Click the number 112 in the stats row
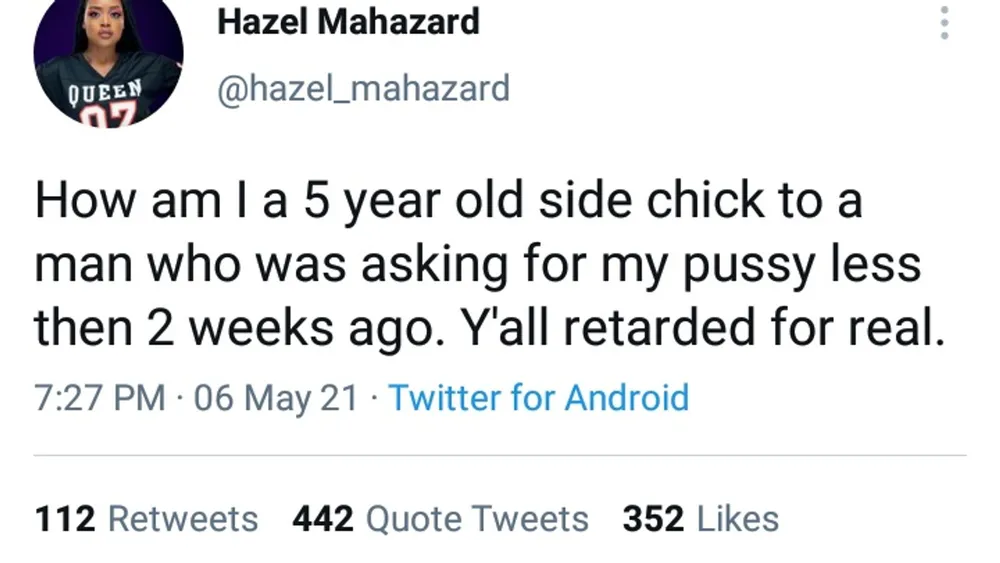1000x563 pixels. coord(65,519)
